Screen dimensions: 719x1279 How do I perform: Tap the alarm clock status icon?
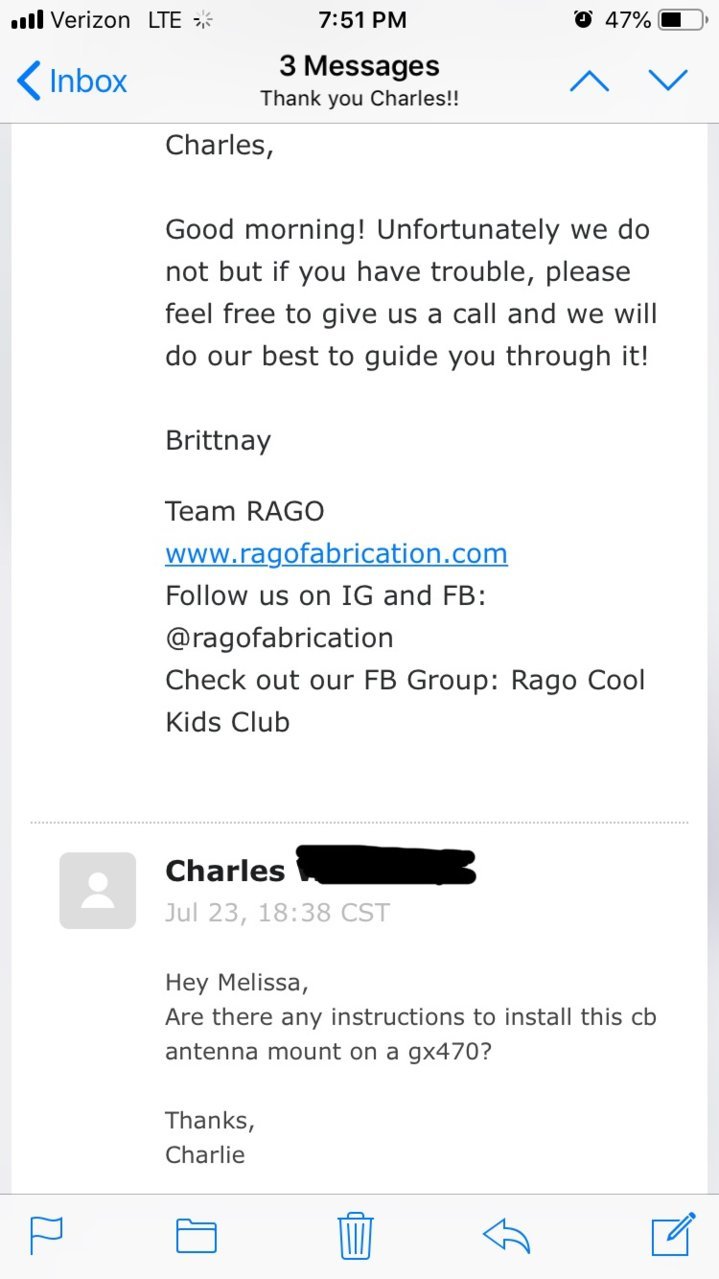point(583,19)
